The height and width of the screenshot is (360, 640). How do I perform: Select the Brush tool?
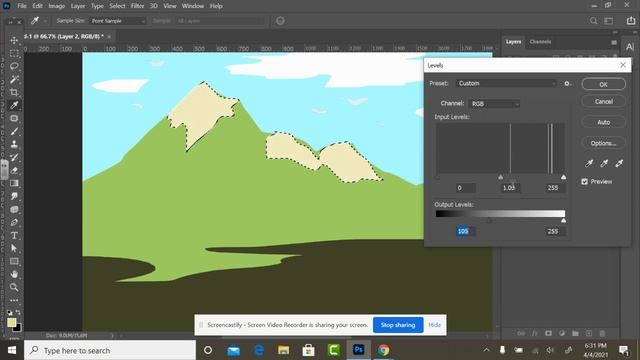coord(14,131)
